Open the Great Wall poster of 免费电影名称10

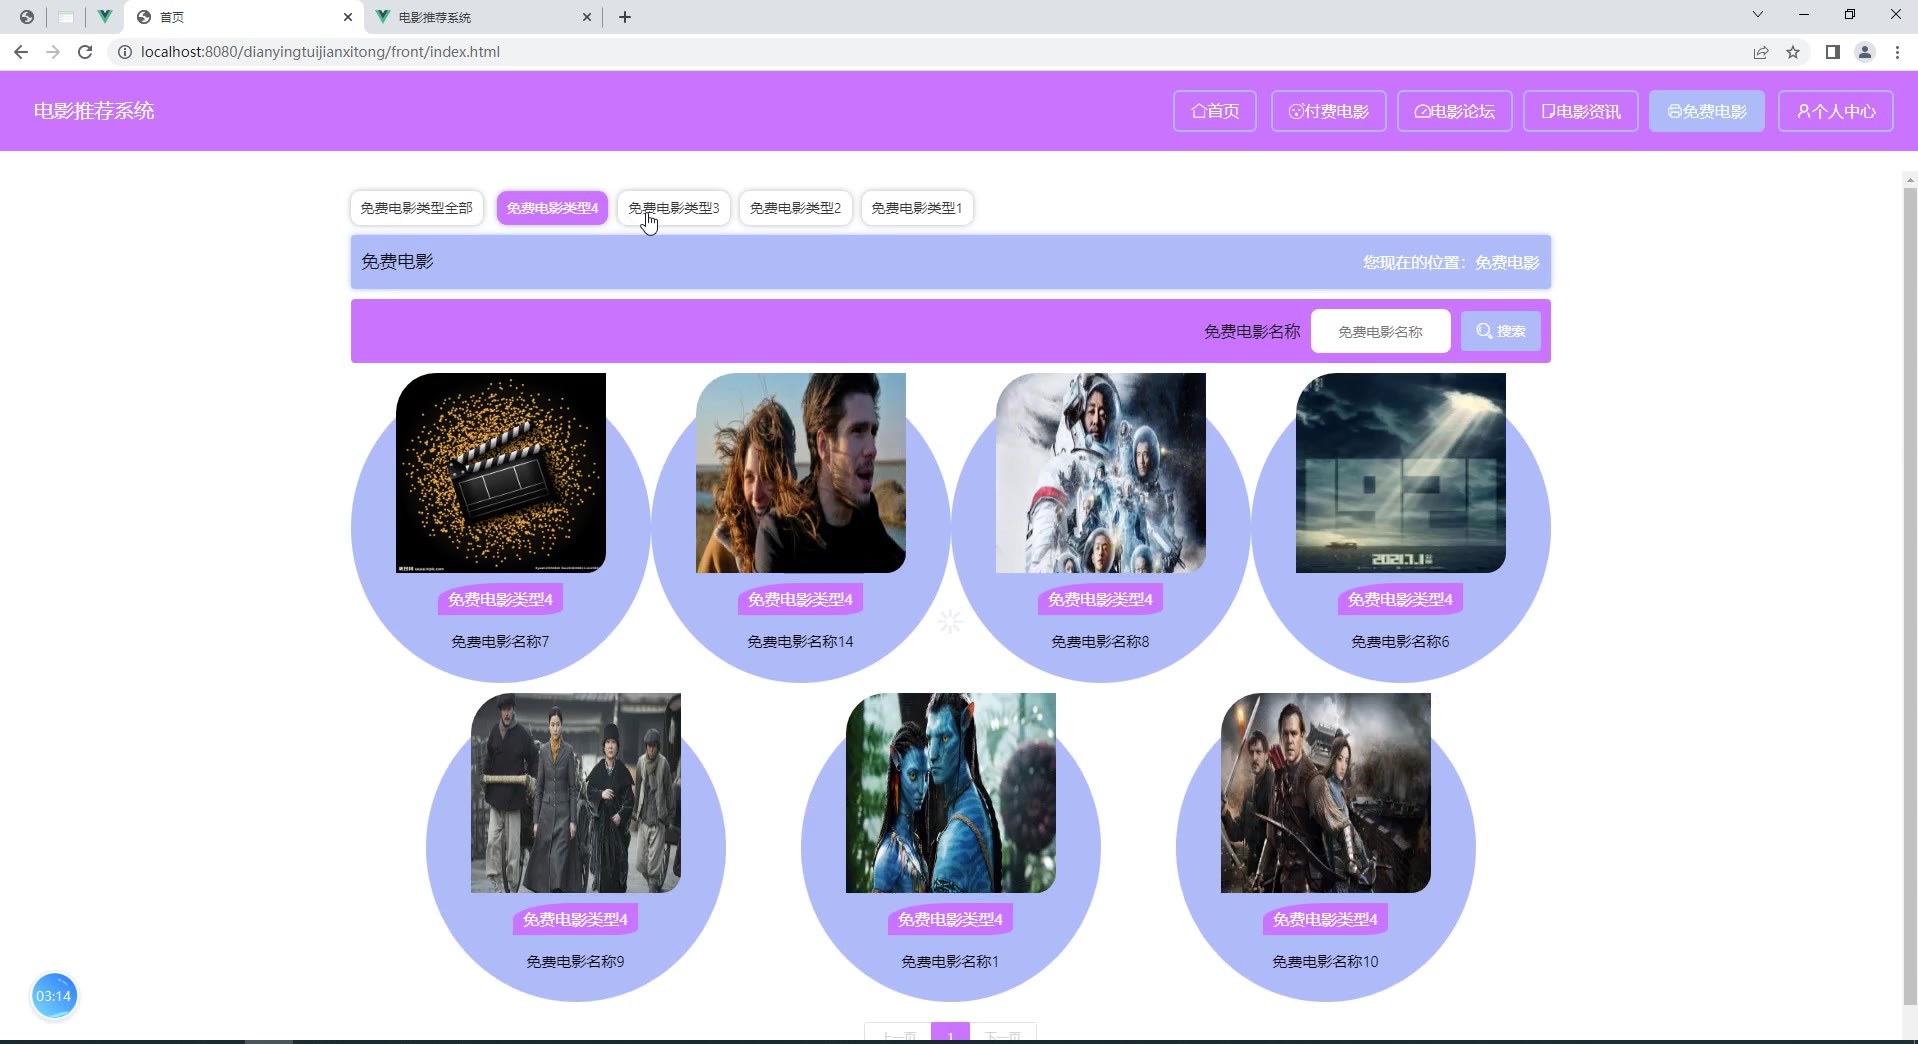[x=1326, y=793]
